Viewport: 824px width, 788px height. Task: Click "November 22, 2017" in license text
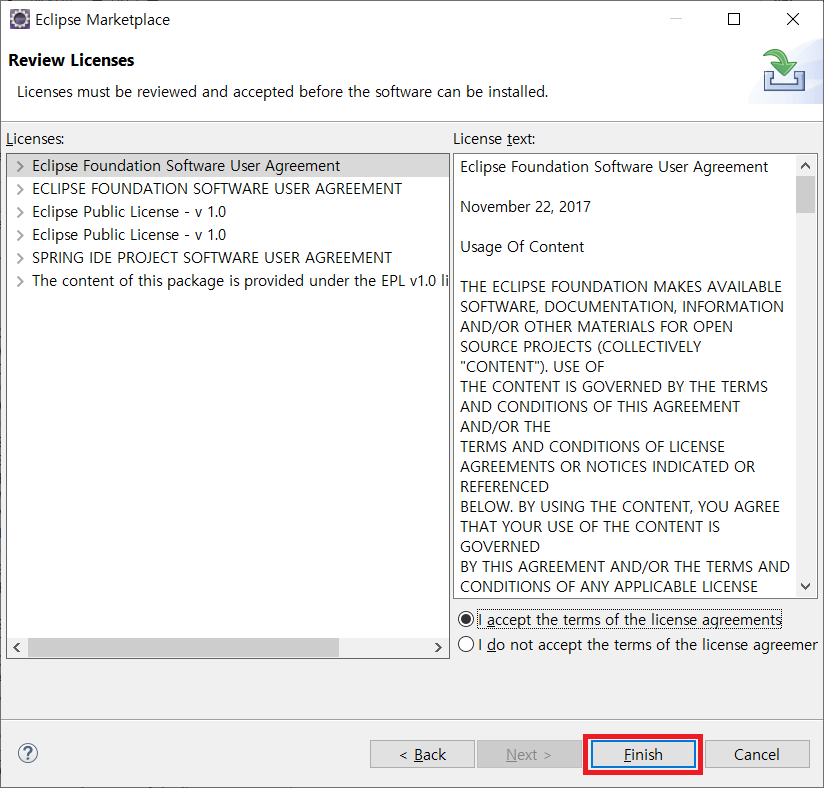[x=526, y=207]
